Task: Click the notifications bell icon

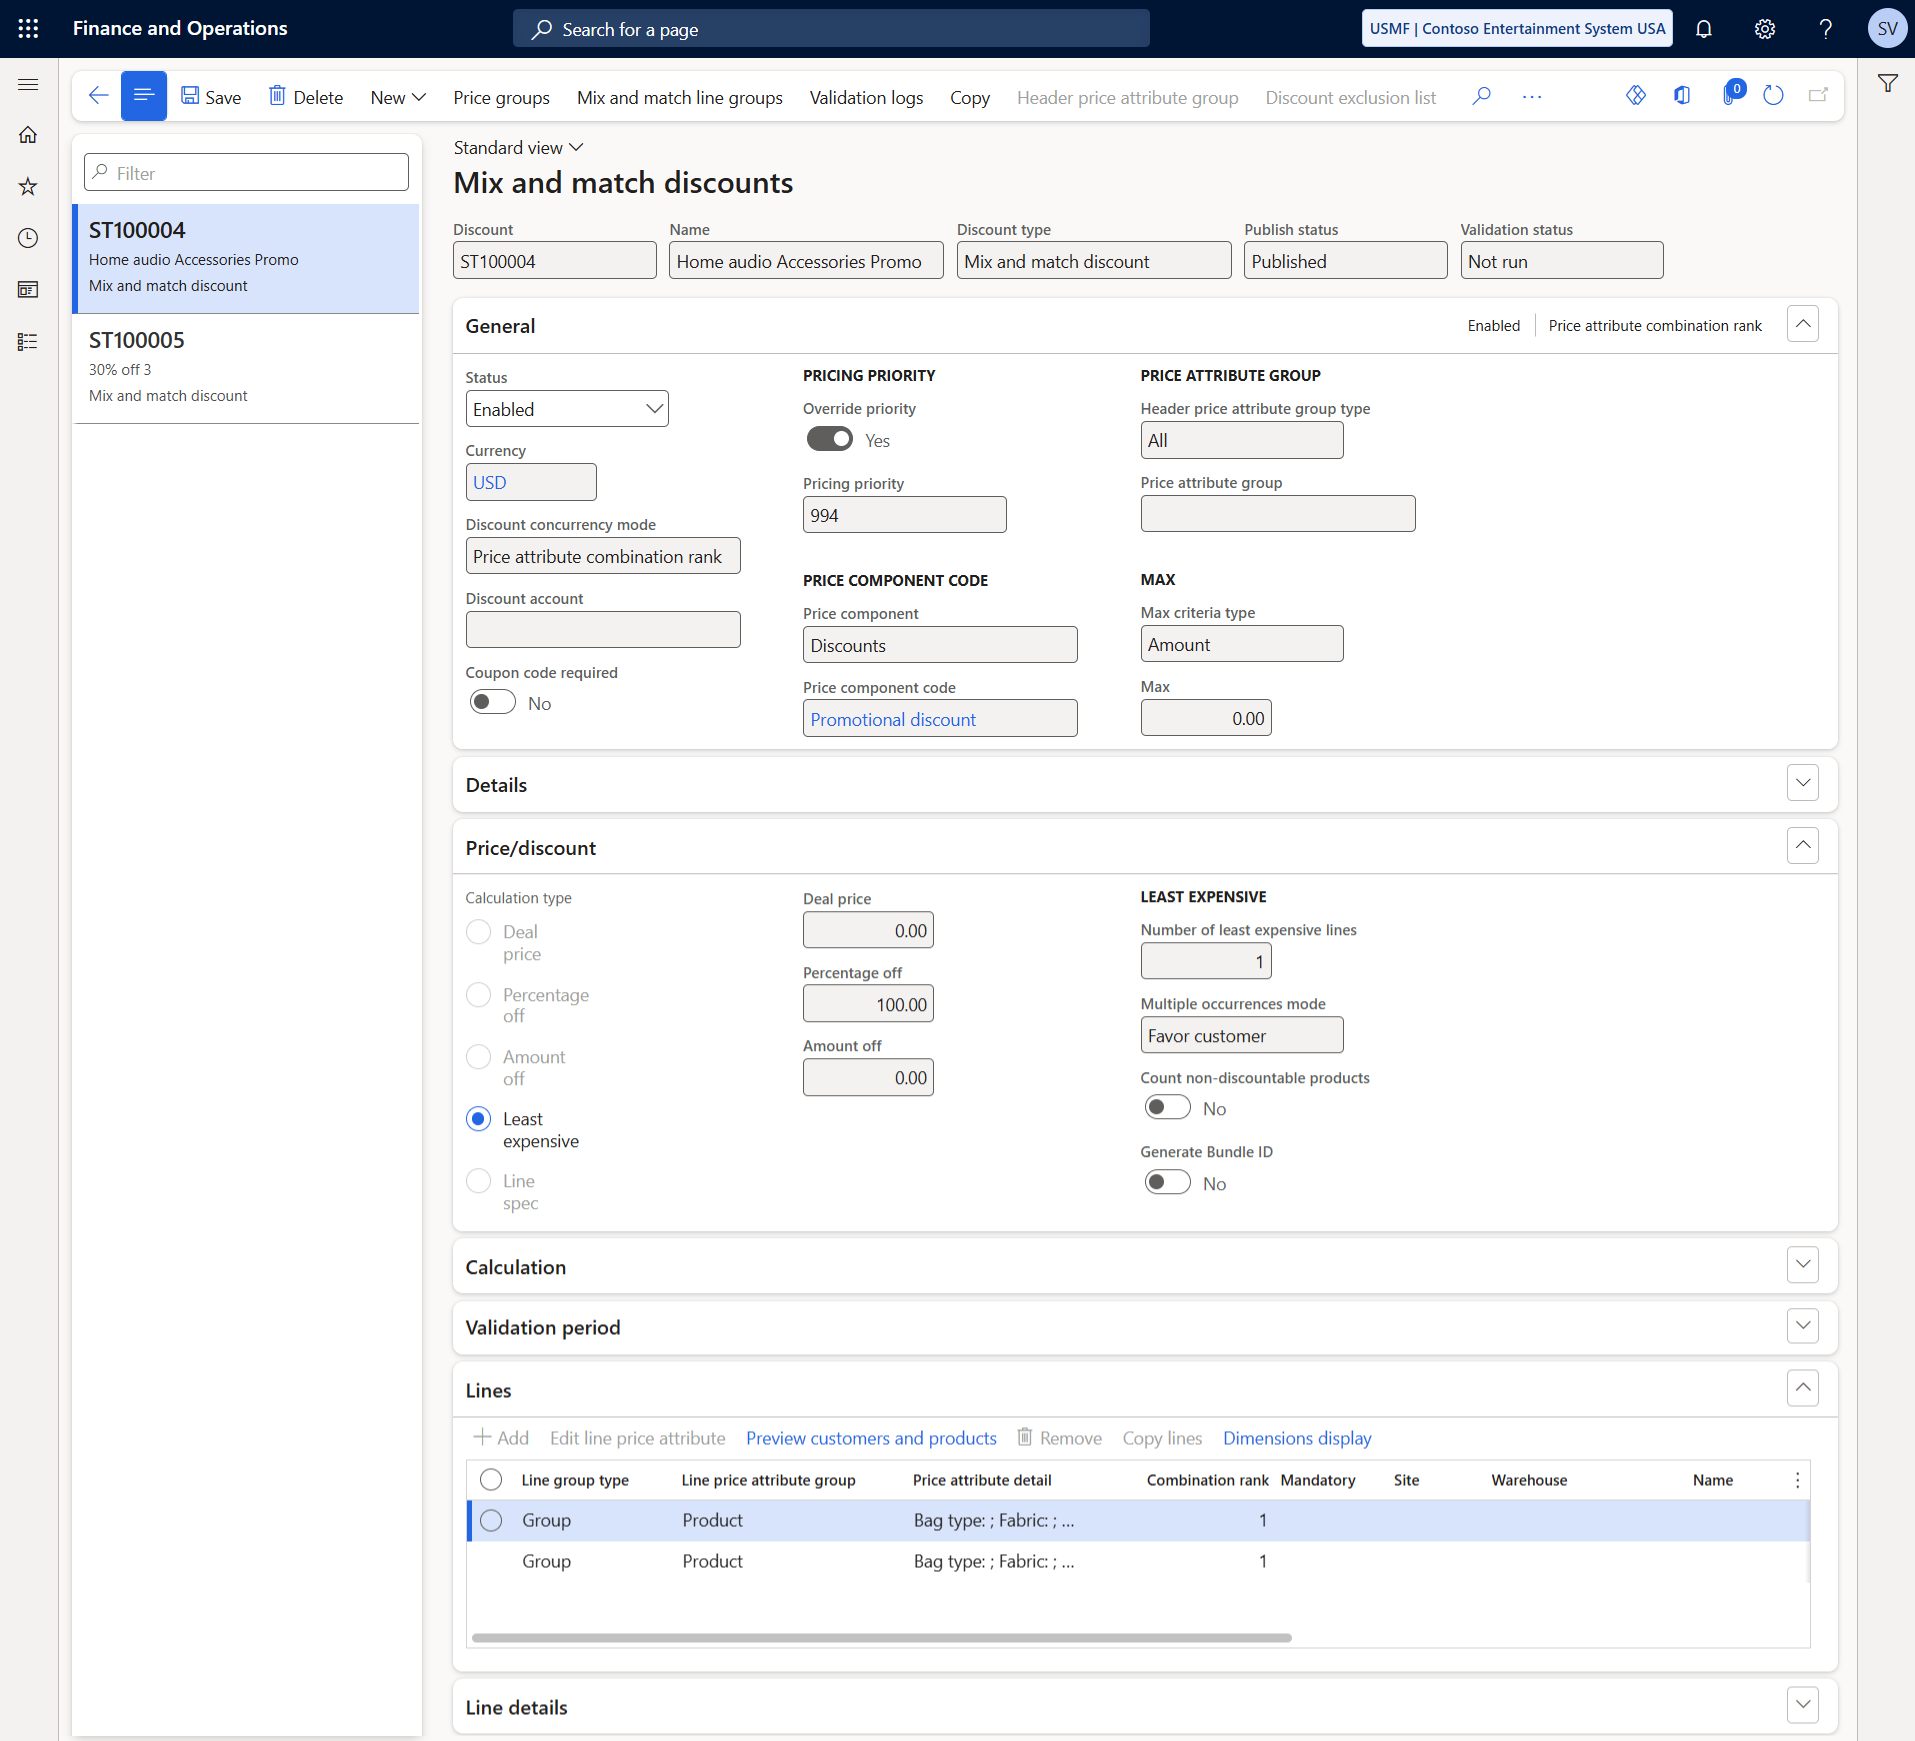Action: point(1704,29)
